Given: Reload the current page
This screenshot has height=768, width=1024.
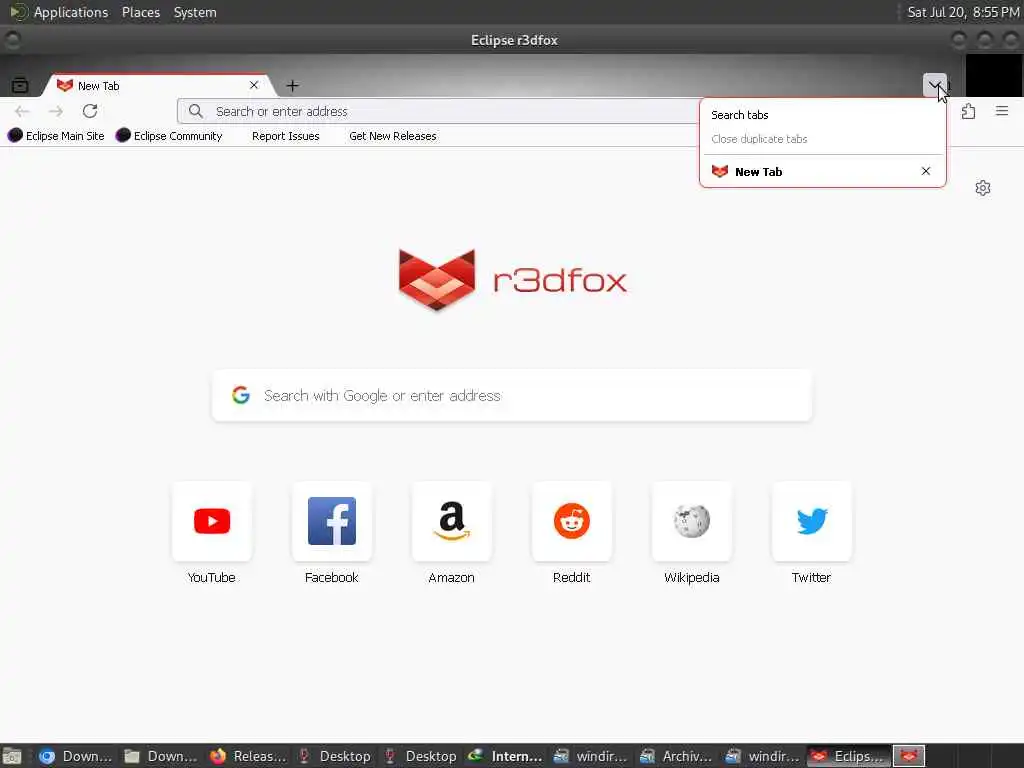Looking at the screenshot, I should coord(90,111).
